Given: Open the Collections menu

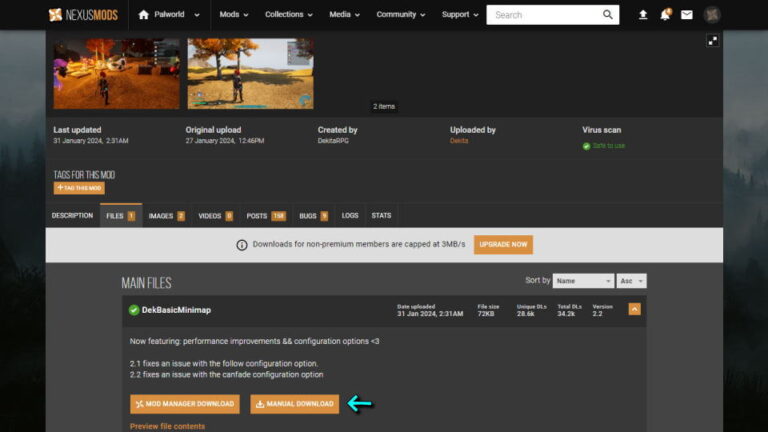Looking at the screenshot, I should [288, 15].
